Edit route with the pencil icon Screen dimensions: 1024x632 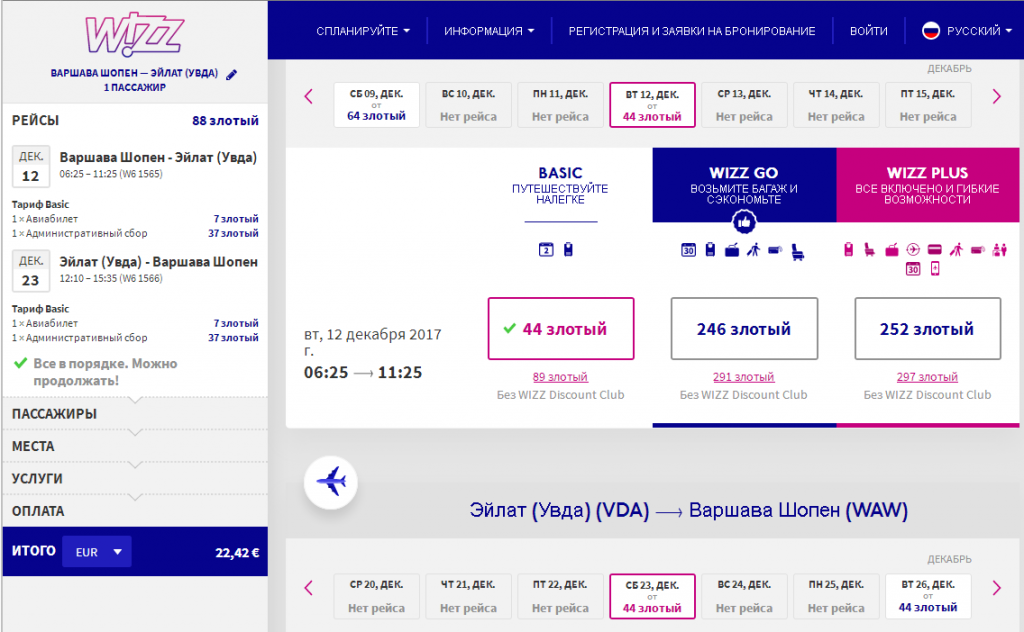point(231,74)
